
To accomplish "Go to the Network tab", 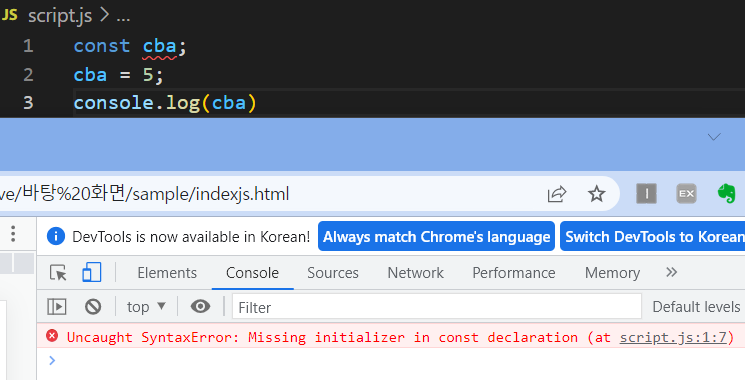I will click(x=415, y=273).
